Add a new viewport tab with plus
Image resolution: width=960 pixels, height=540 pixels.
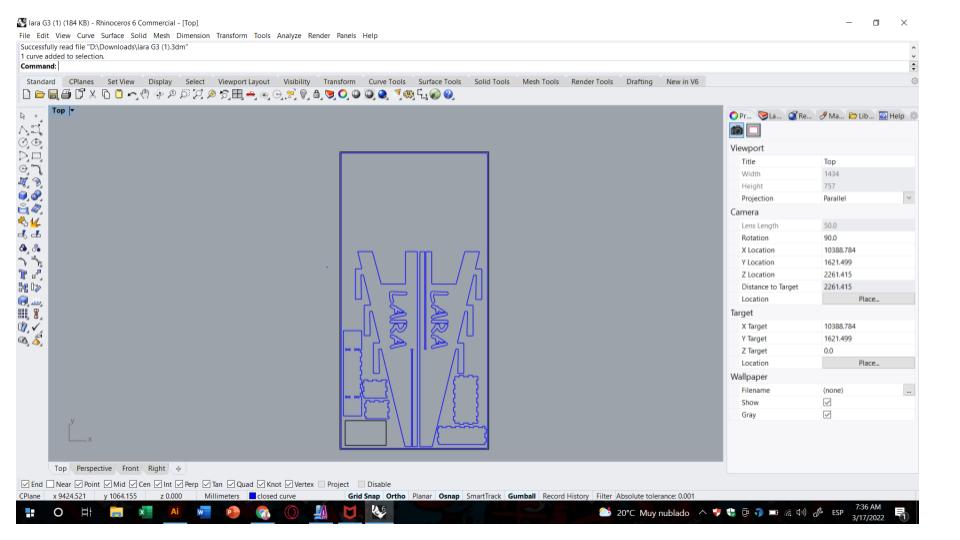tap(178, 468)
